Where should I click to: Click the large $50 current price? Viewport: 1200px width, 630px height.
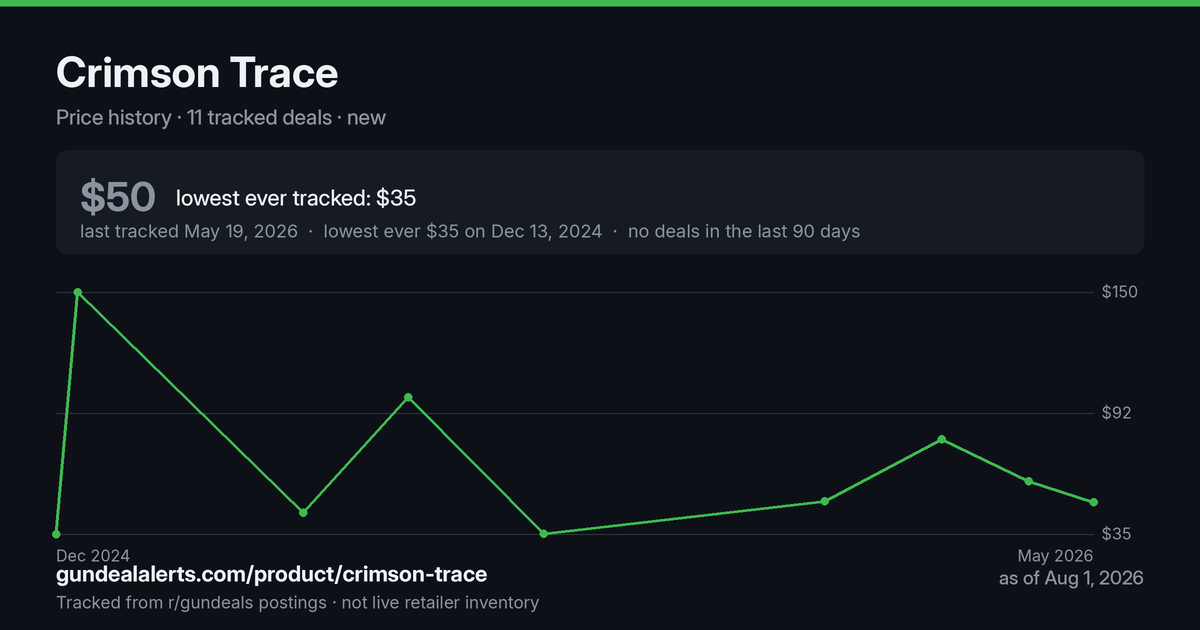(x=118, y=197)
